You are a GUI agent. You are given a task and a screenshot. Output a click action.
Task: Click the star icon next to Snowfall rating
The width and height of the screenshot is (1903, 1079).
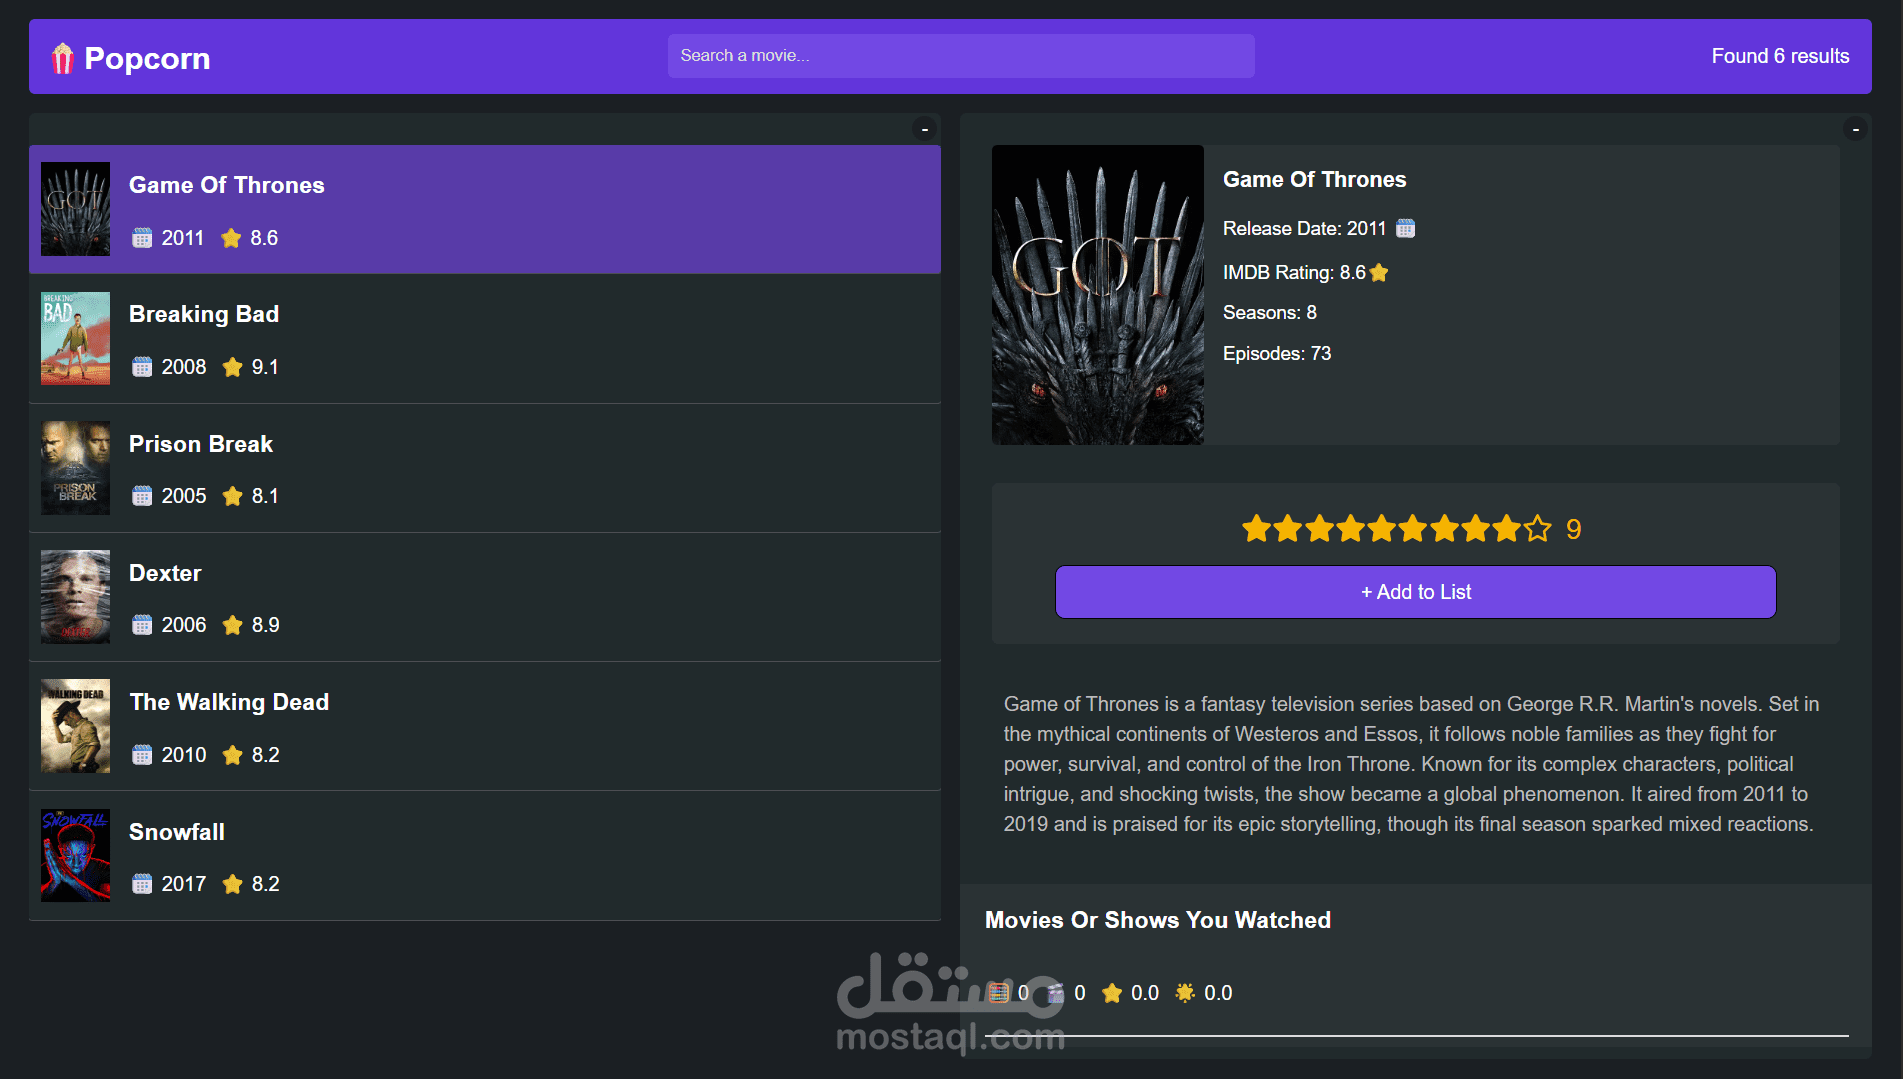pyautogui.click(x=233, y=884)
